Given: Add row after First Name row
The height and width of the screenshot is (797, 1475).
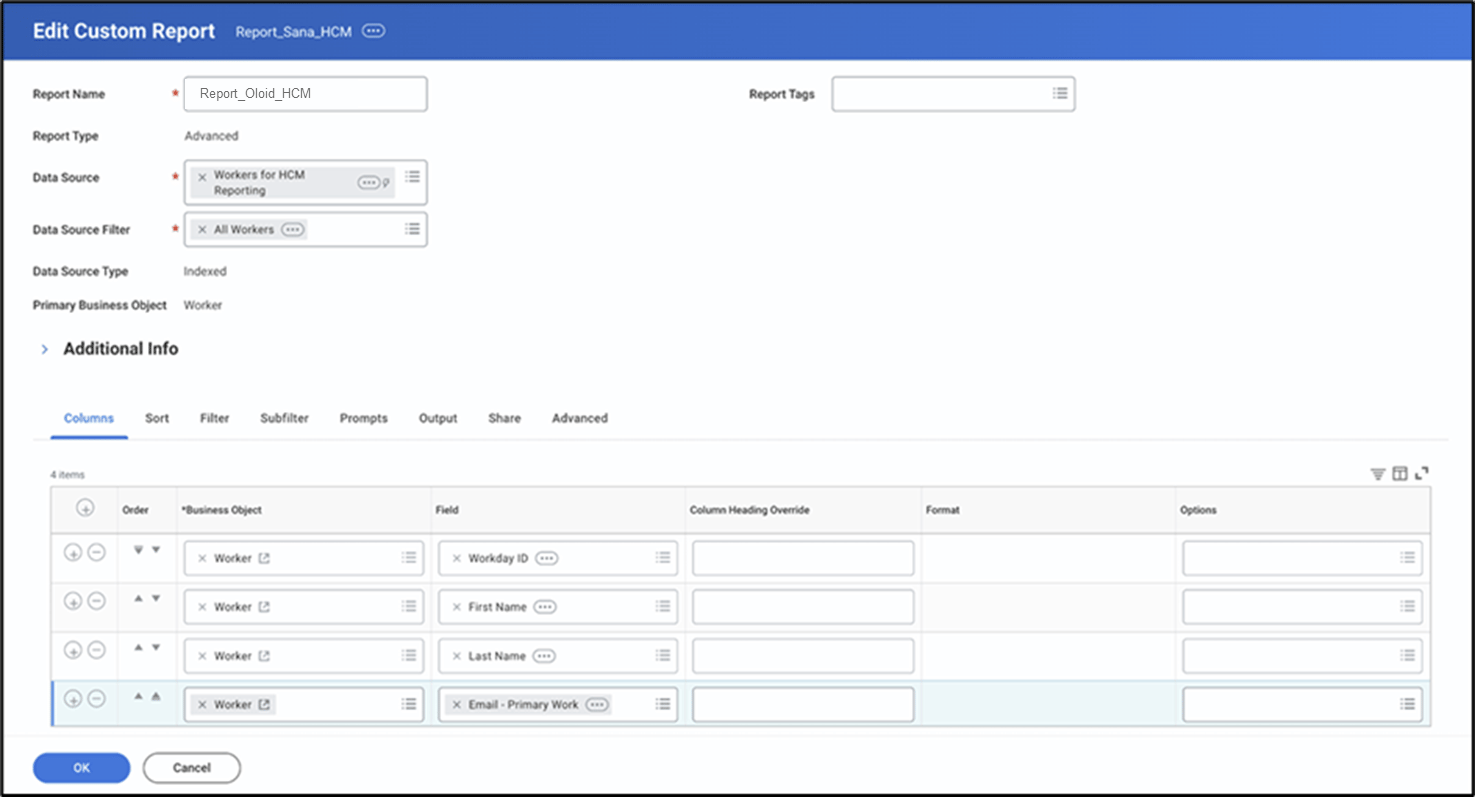Looking at the screenshot, I should tap(73, 601).
